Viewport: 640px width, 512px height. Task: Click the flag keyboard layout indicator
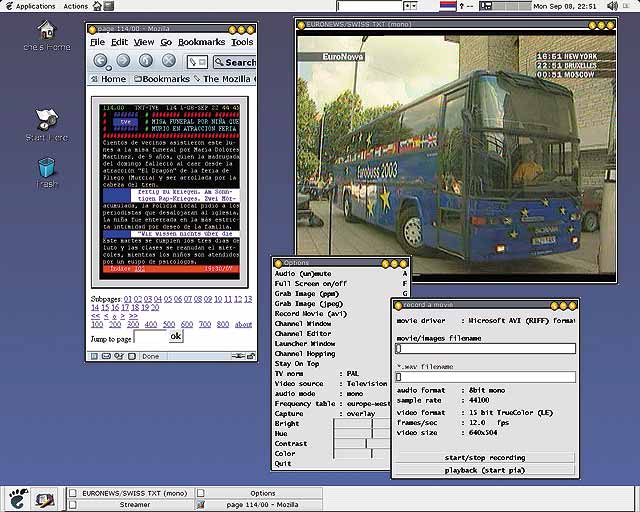pyautogui.click(x=448, y=6)
